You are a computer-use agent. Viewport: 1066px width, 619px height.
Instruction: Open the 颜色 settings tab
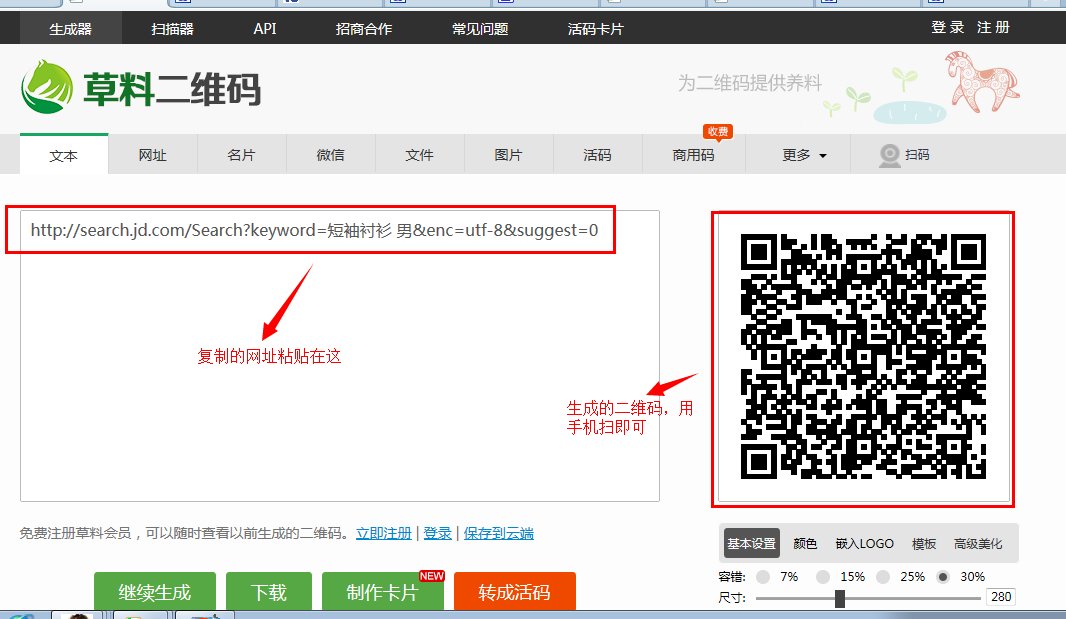[805, 543]
